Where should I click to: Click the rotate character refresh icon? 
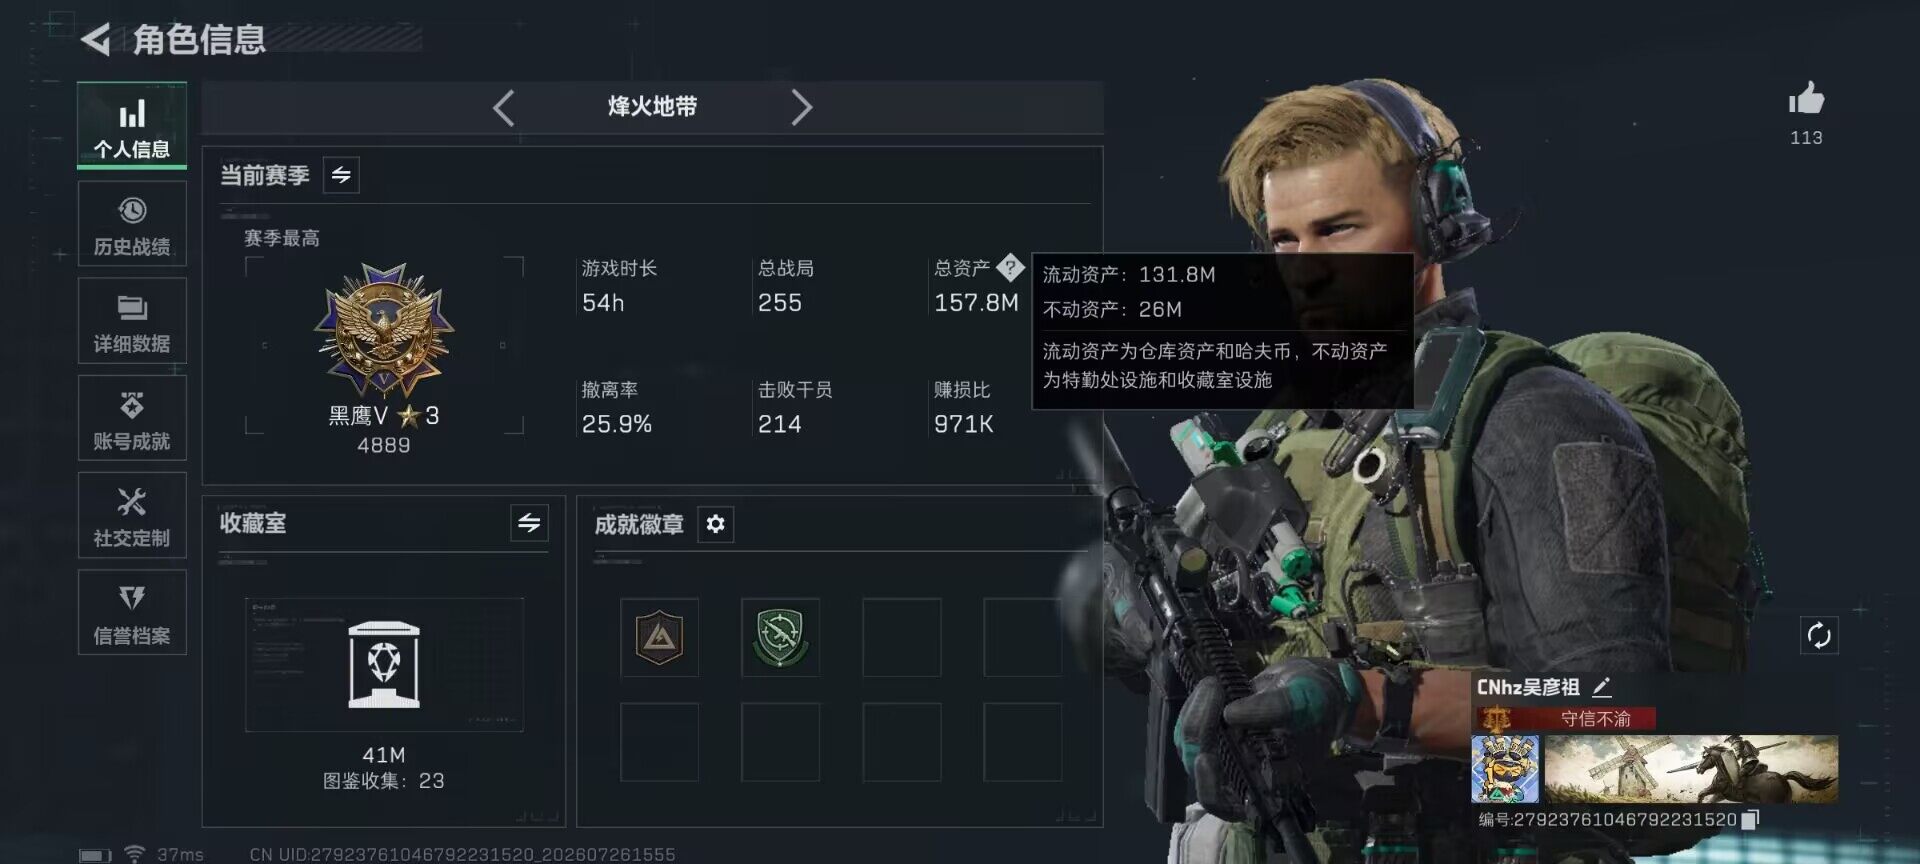click(1819, 635)
